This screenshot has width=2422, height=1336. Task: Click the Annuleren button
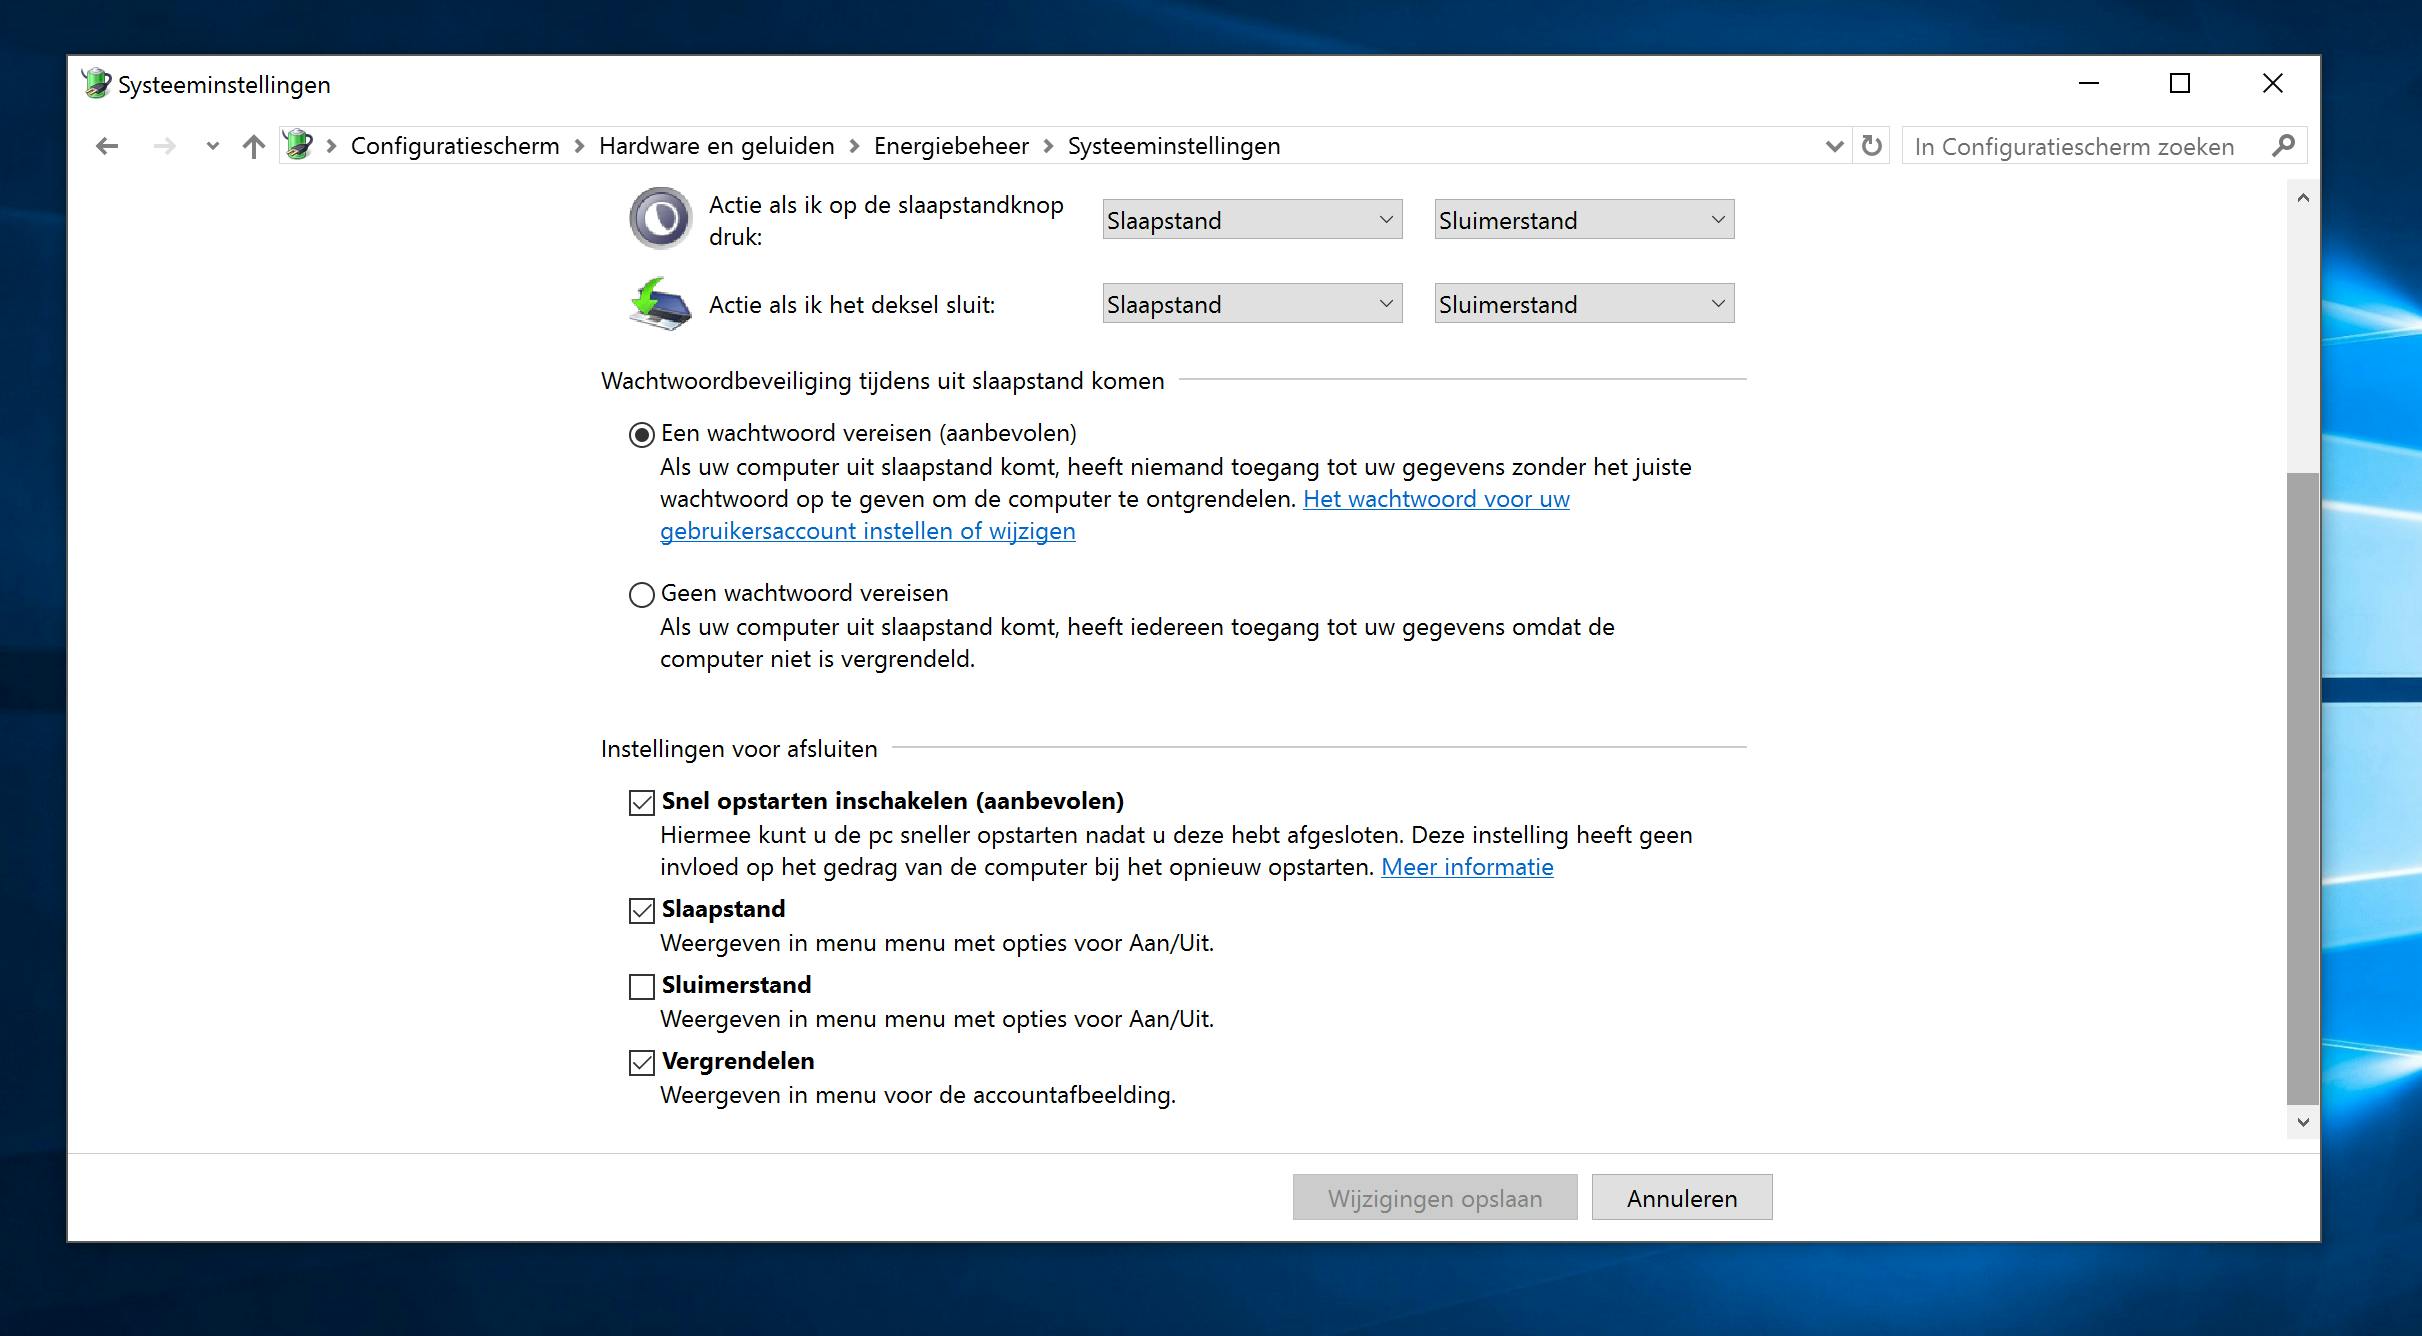(x=1681, y=1198)
